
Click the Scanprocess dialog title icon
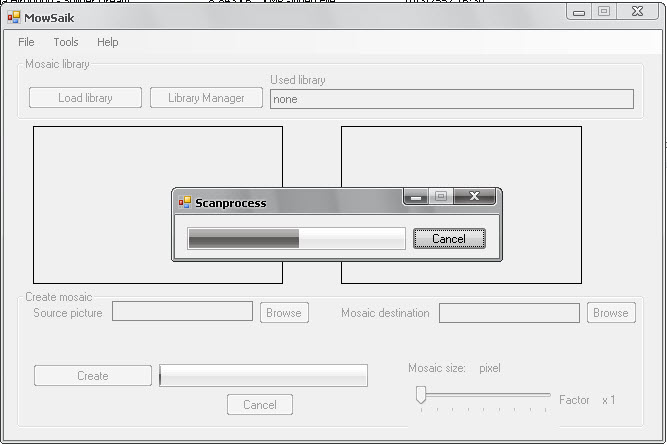click(184, 202)
